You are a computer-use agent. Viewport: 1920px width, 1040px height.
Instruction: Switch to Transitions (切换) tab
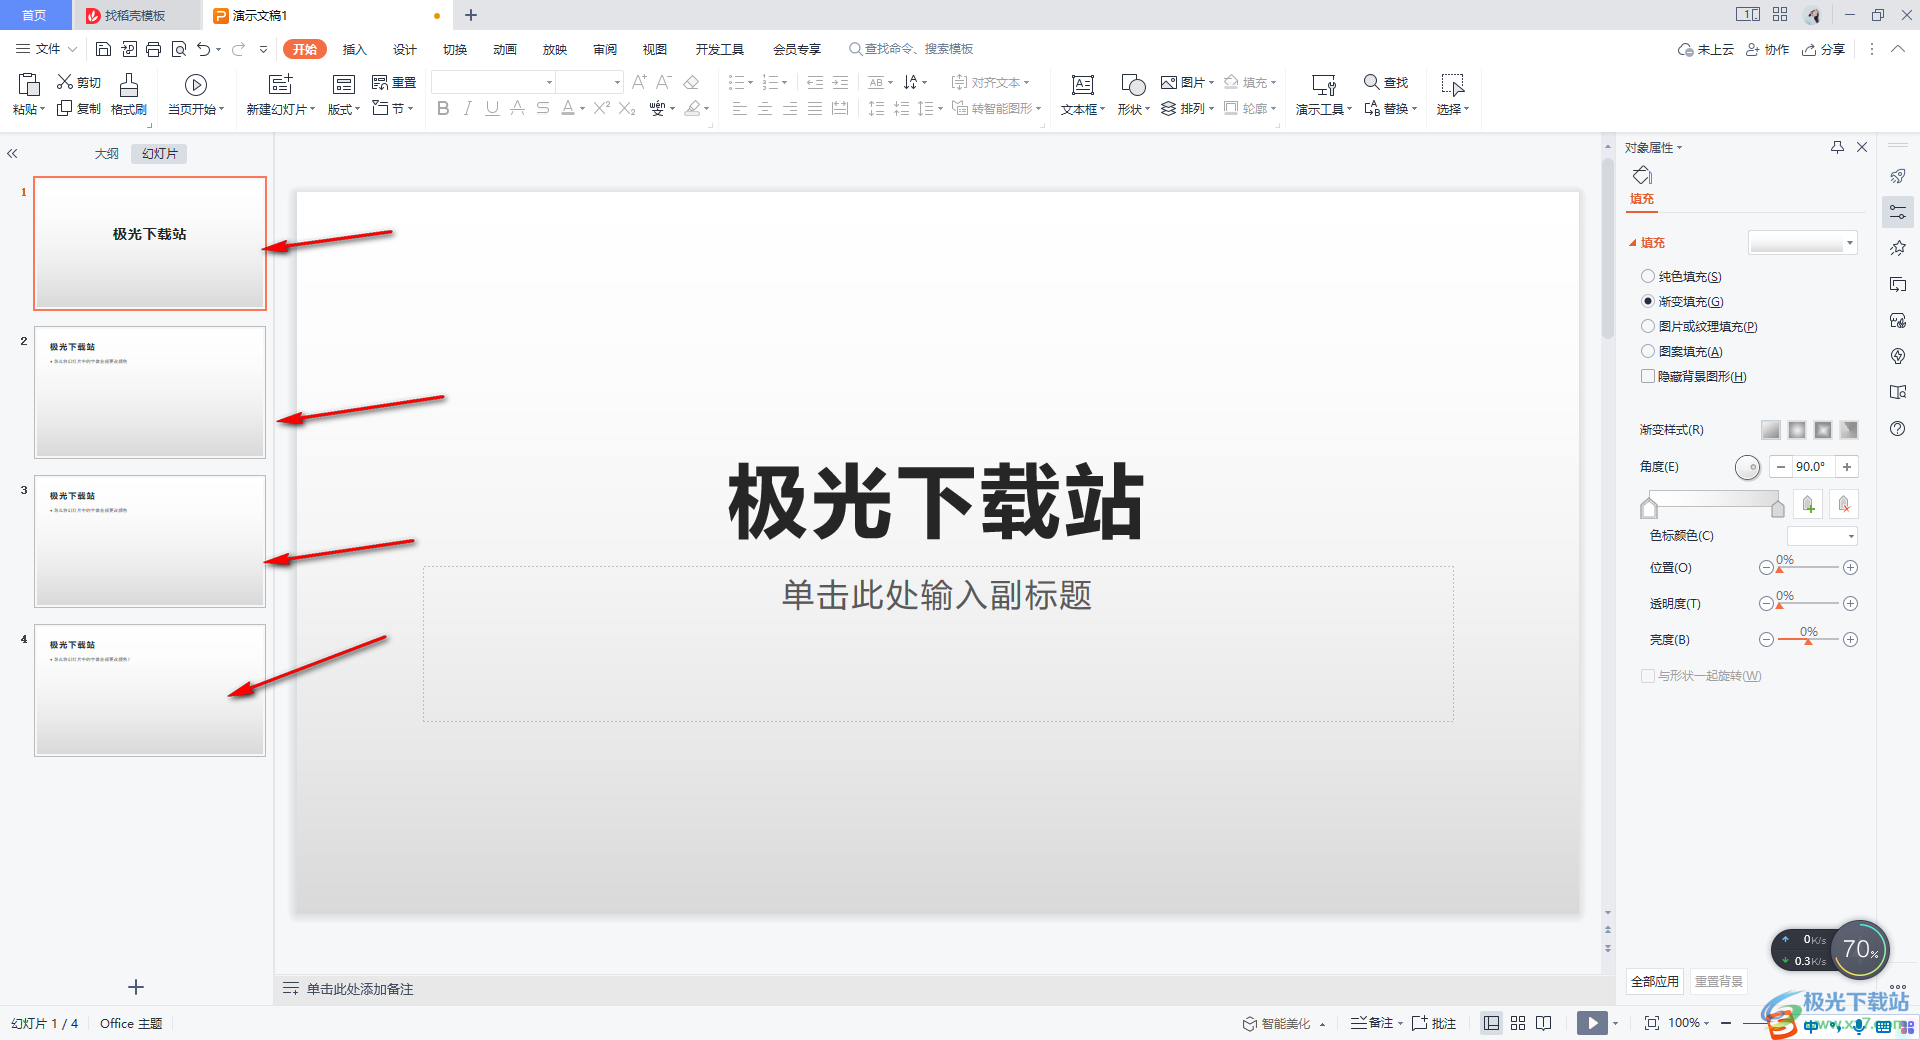[455, 49]
